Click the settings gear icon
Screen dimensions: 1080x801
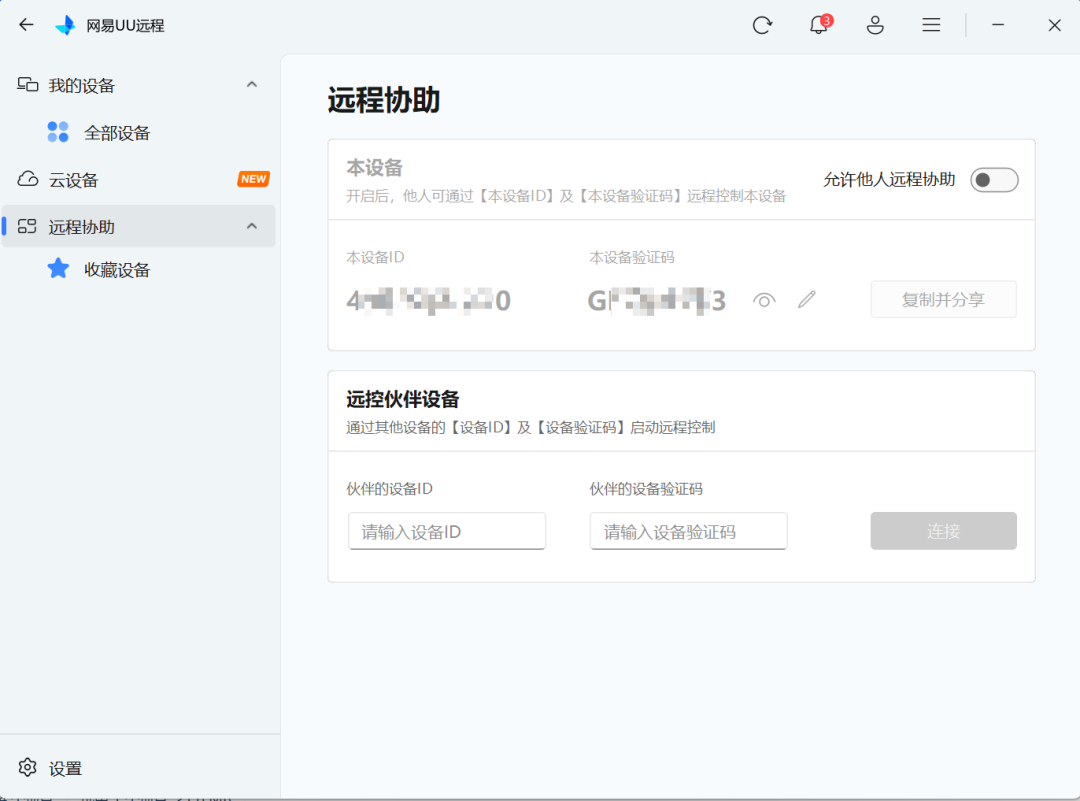[x=28, y=767]
